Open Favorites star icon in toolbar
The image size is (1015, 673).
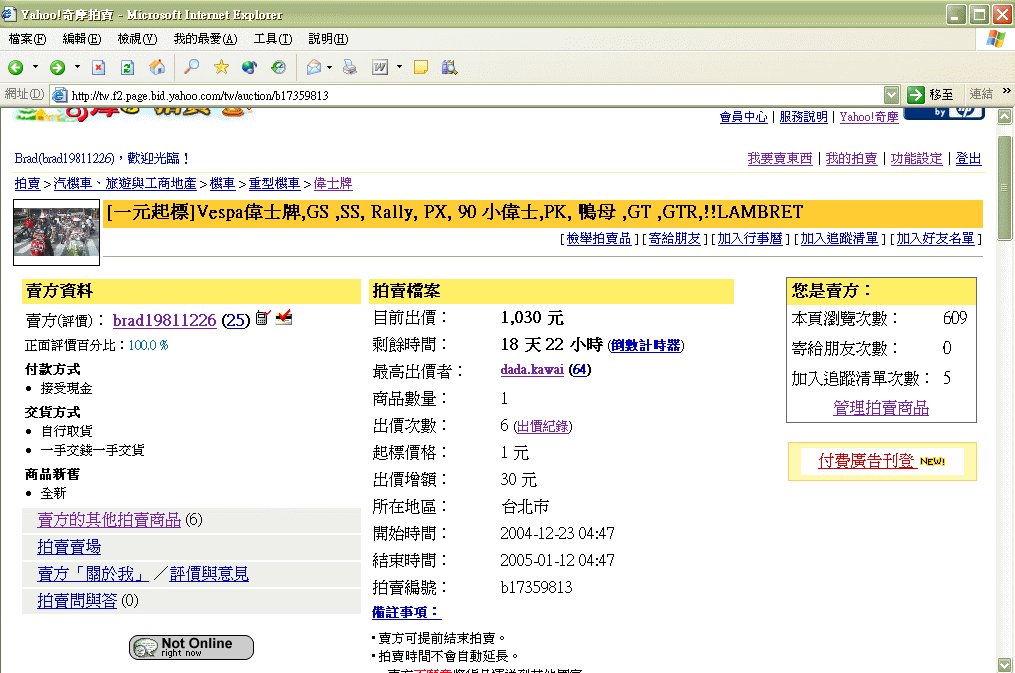click(x=221, y=67)
